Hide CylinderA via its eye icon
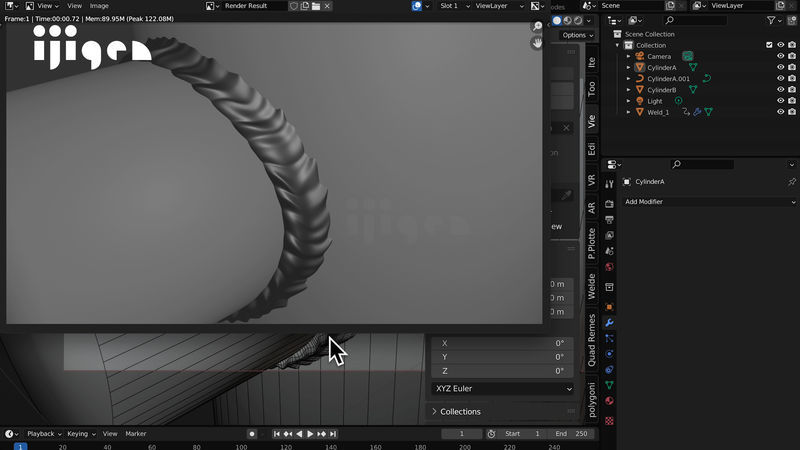800x450 pixels. click(781, 67)
